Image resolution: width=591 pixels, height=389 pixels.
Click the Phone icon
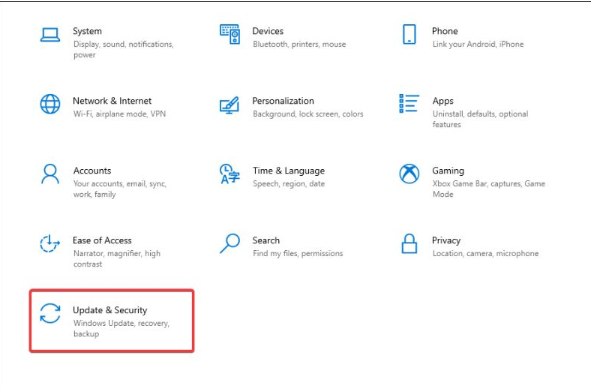pyautogui.click(x=409, y=34)
